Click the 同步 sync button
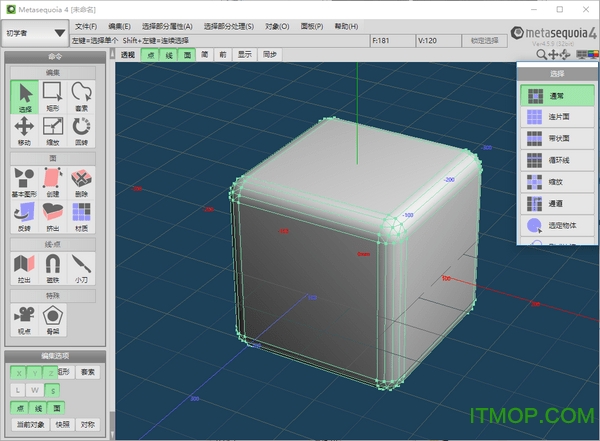The width and height of the screenshot is (600, 441). pyautogui.click(x=270, y=55)
